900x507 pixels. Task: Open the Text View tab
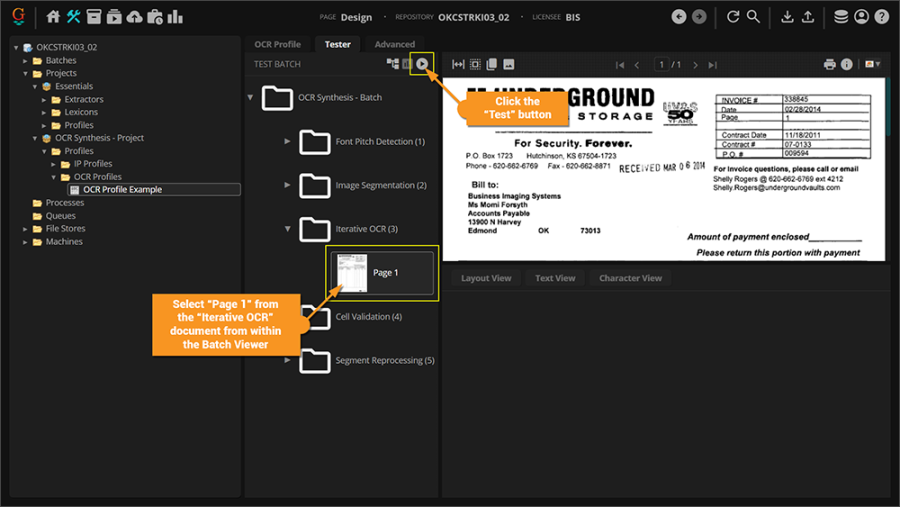coord(555,278)
